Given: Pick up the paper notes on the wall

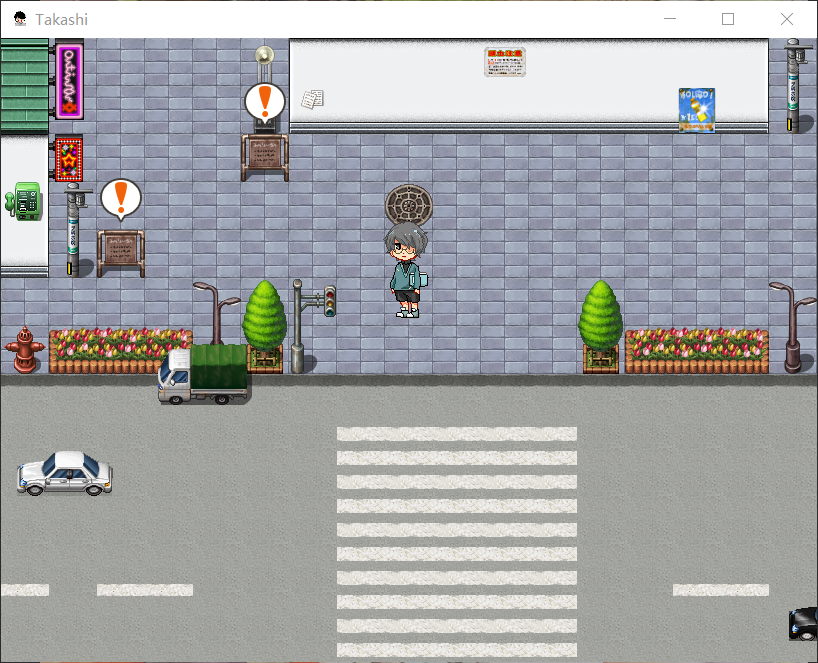Looking at the screenshot, I should click(x=312, y=99).
